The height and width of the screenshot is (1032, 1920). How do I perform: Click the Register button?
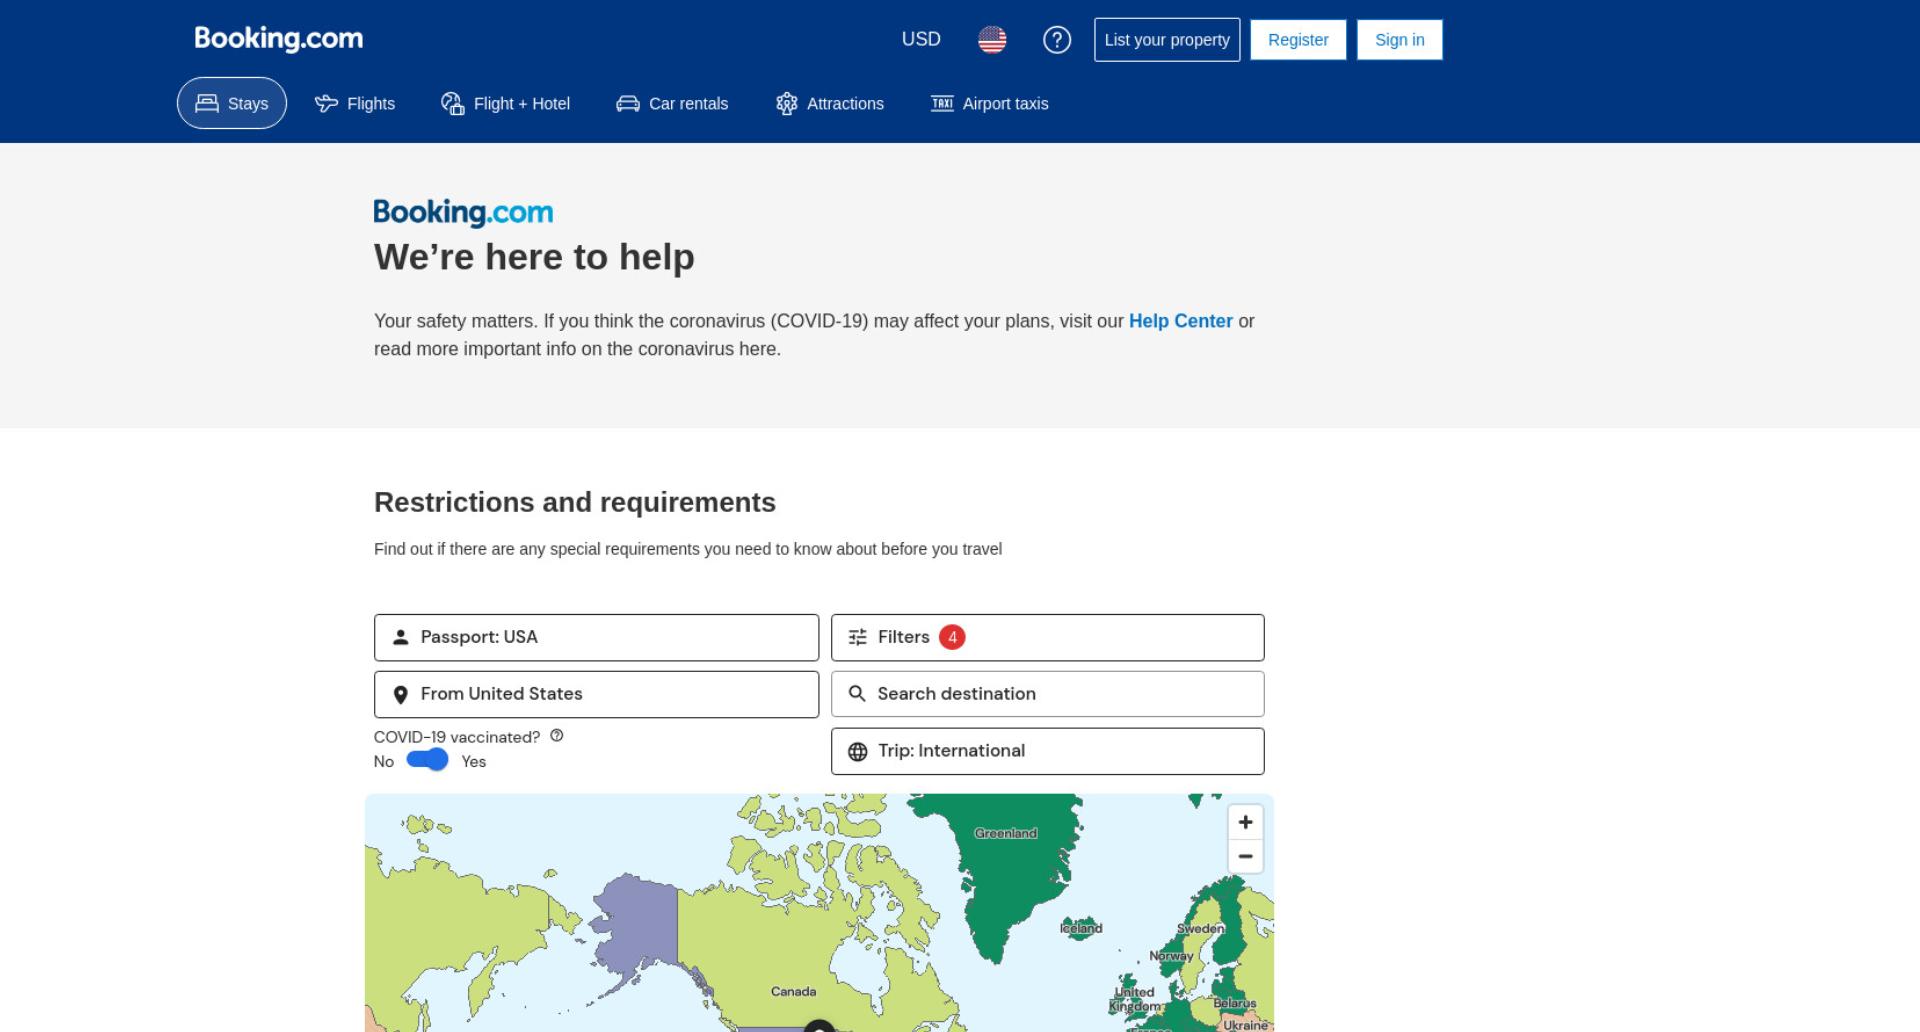tap(1298, 40)
